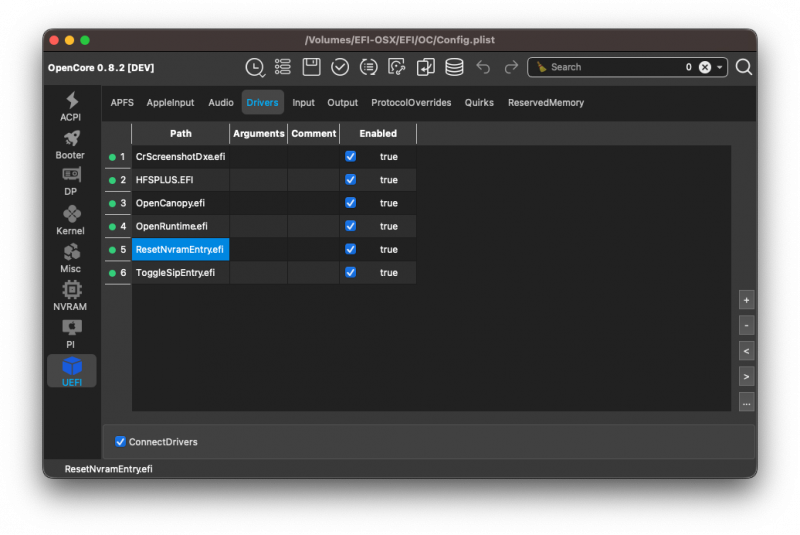Screen dimensions: 800x535
Task: Click inside the Search input field
Action: [610, 67]
